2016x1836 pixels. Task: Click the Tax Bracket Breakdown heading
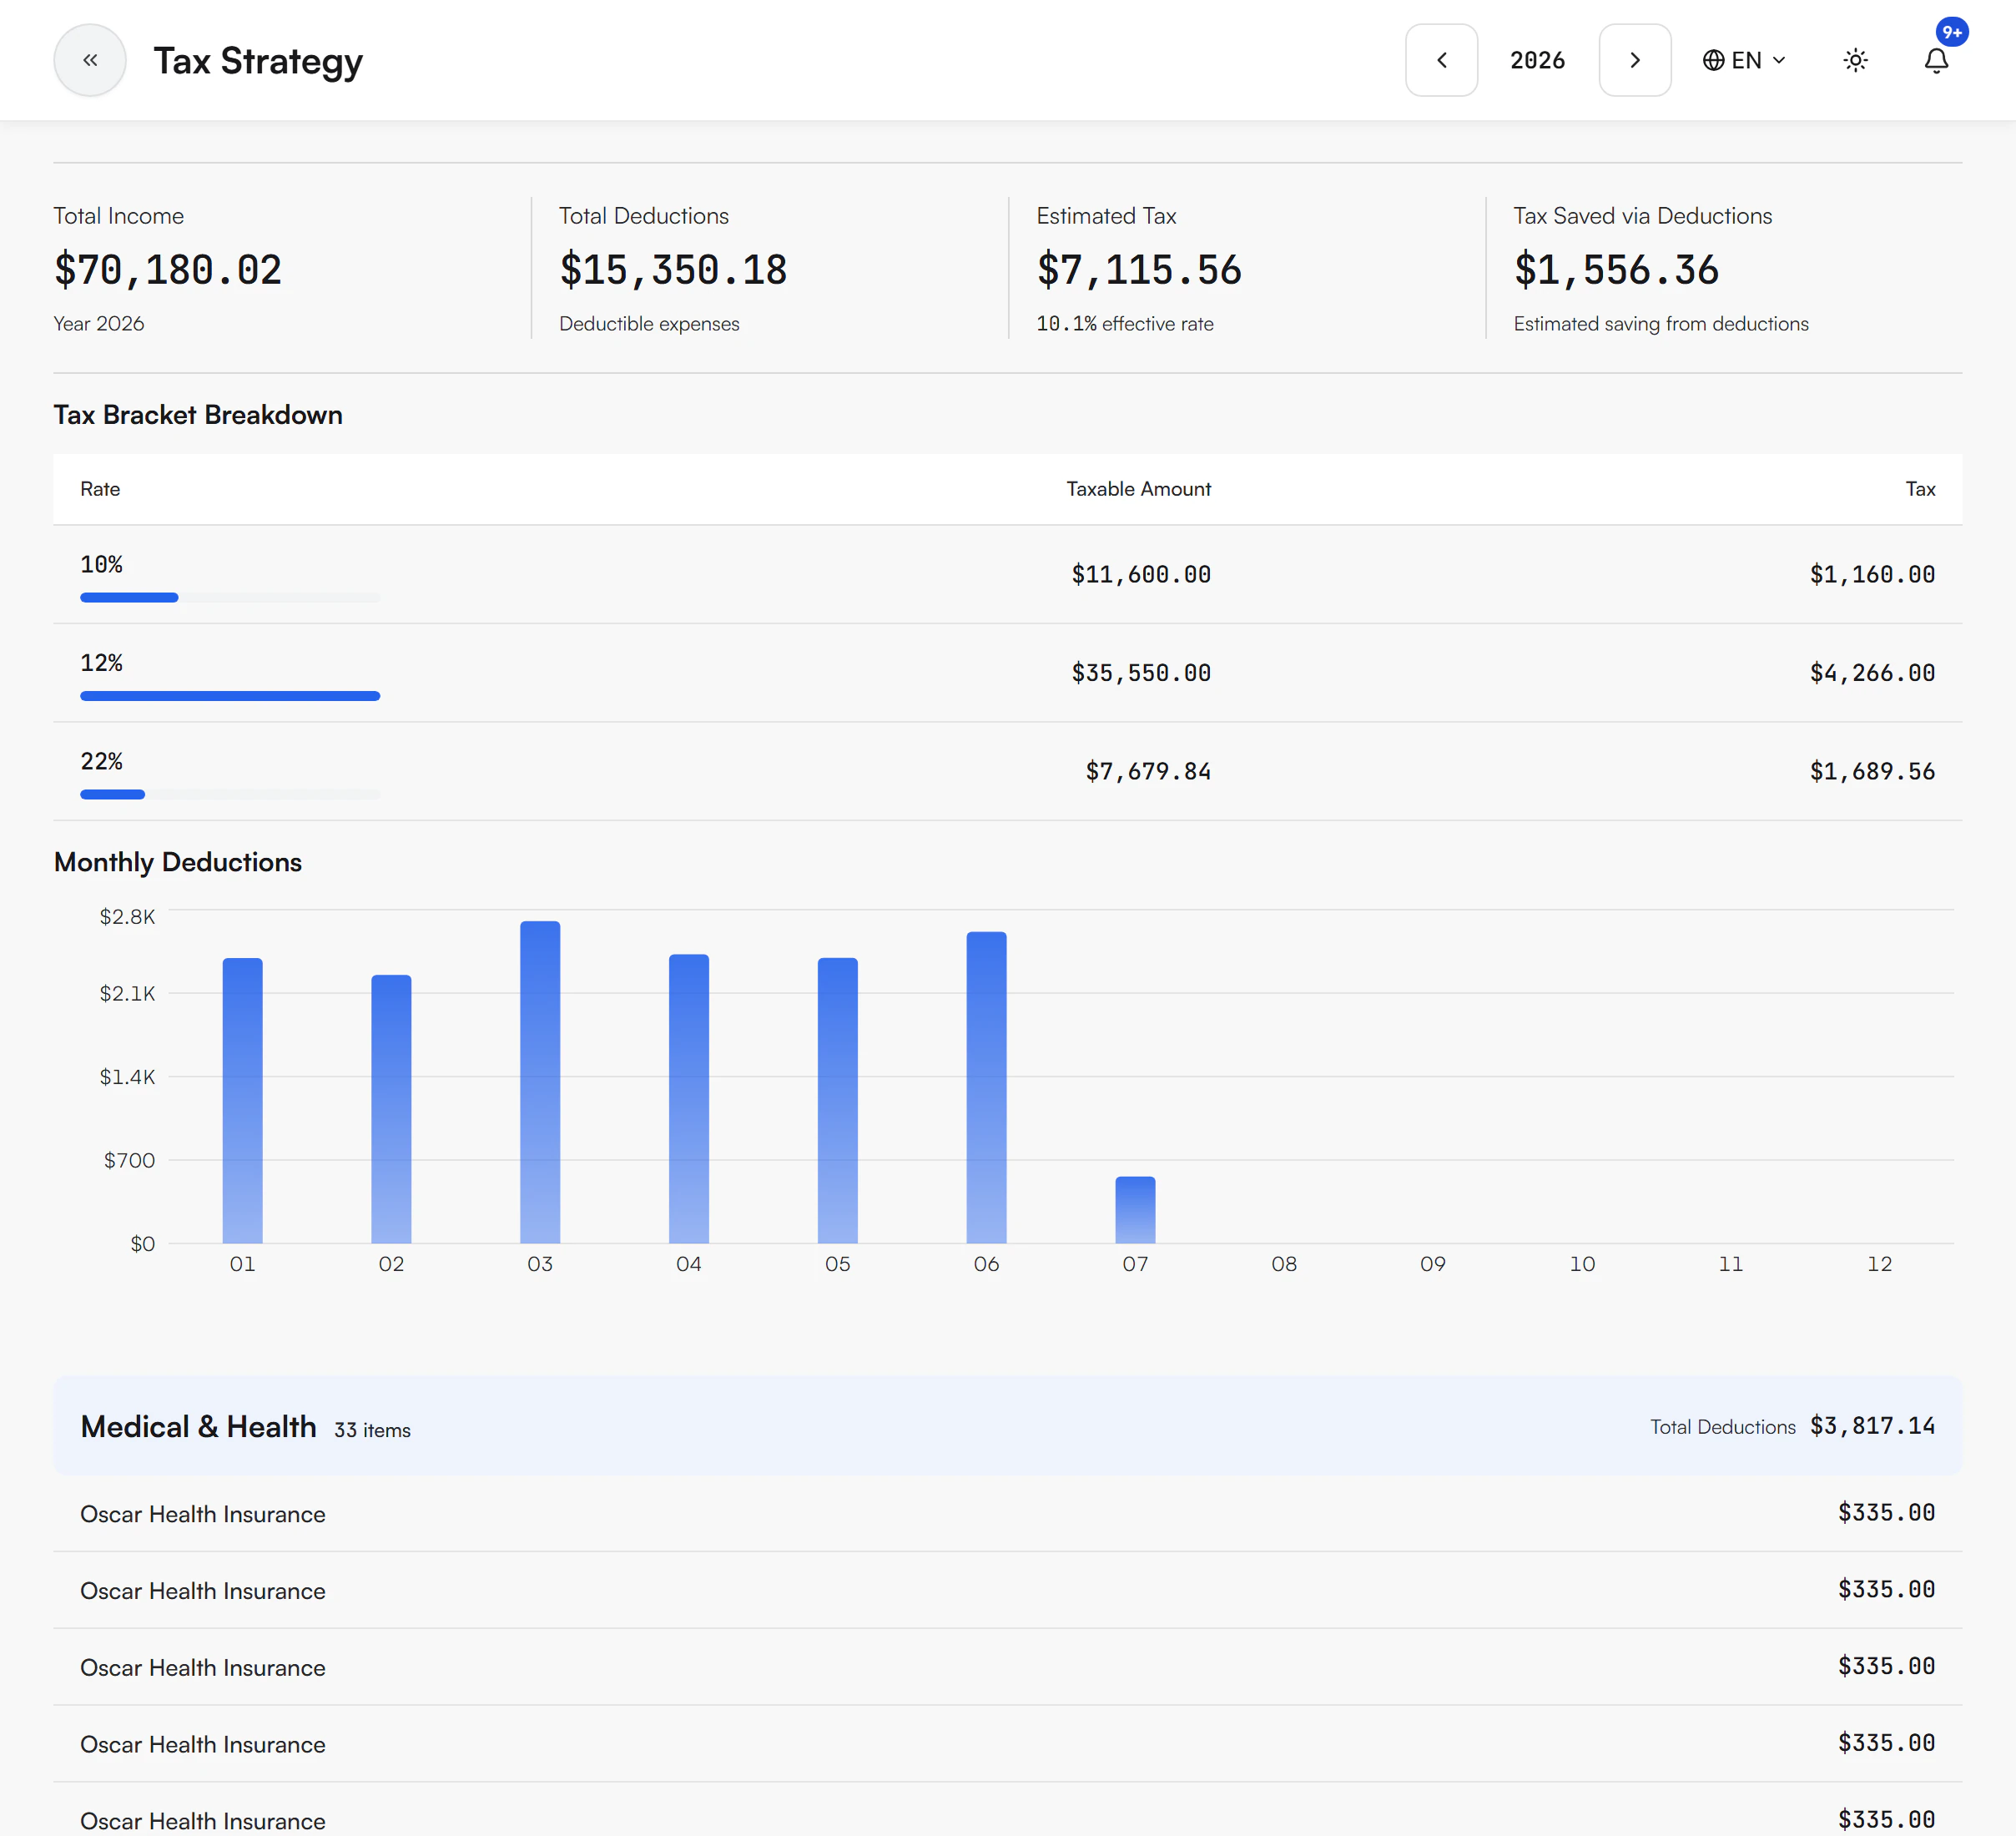[x=198, y=415]
